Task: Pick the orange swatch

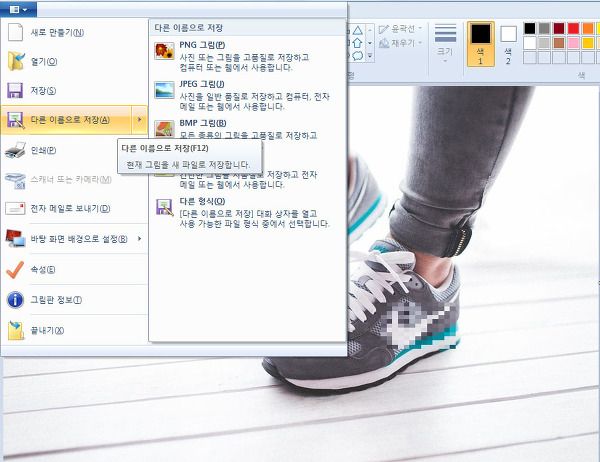Action: (x=588, y=28)
